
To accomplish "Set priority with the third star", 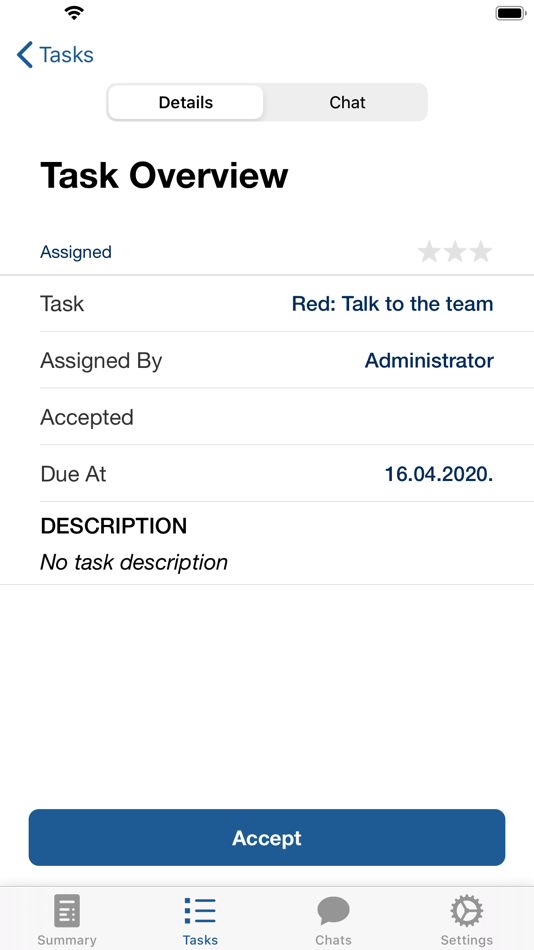I will (x=481, y=251).
